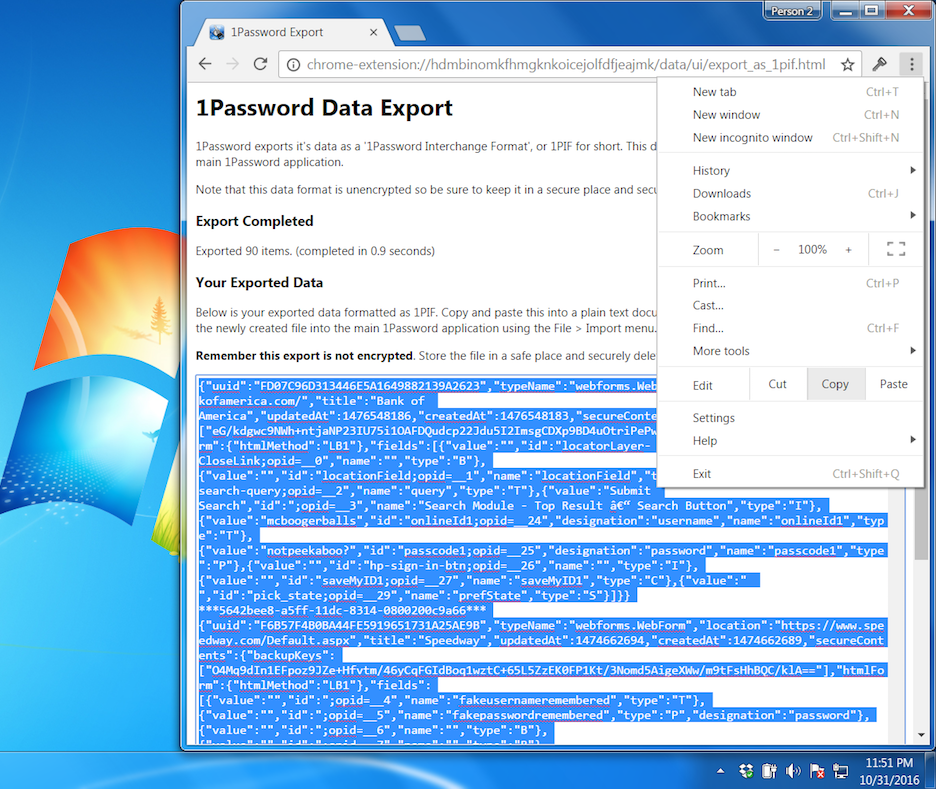Open Settings from the Chrome menu
The image size is (936, 789).
click(792, 418)
